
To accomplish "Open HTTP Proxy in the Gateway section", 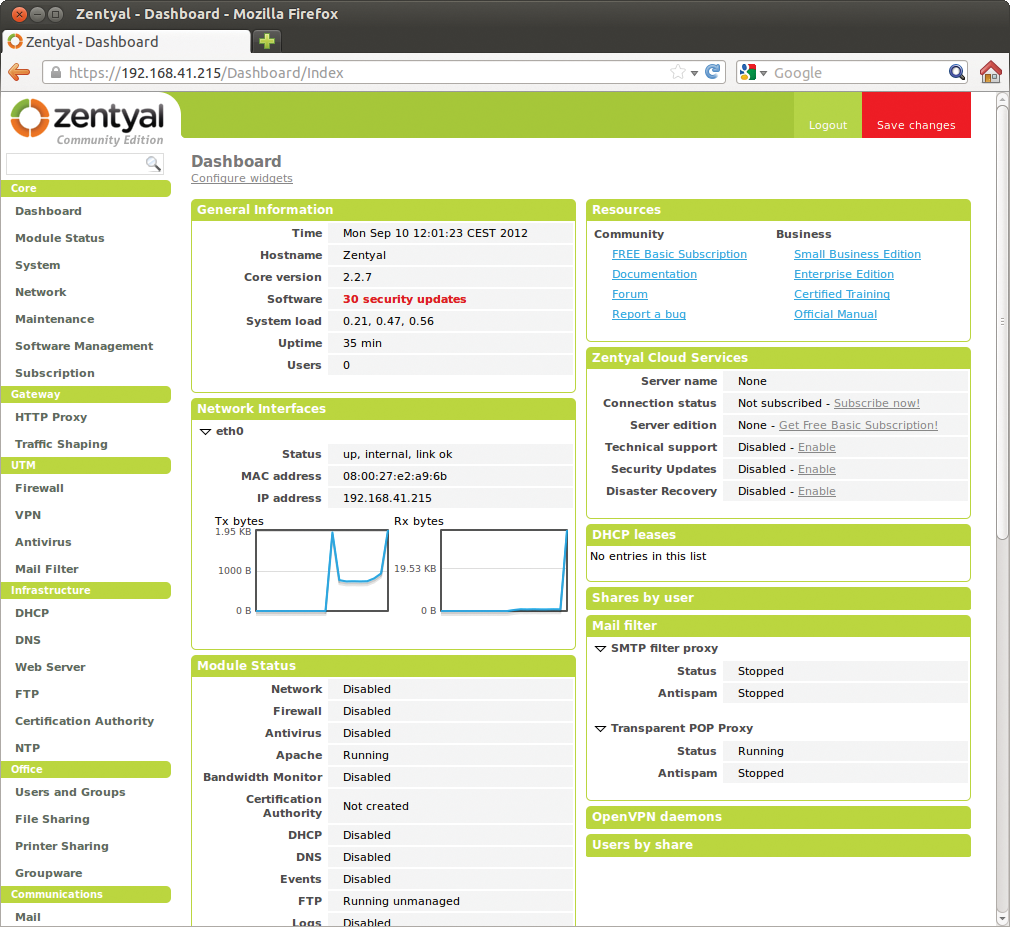I will pyautogui.click(x=51, y=417).
